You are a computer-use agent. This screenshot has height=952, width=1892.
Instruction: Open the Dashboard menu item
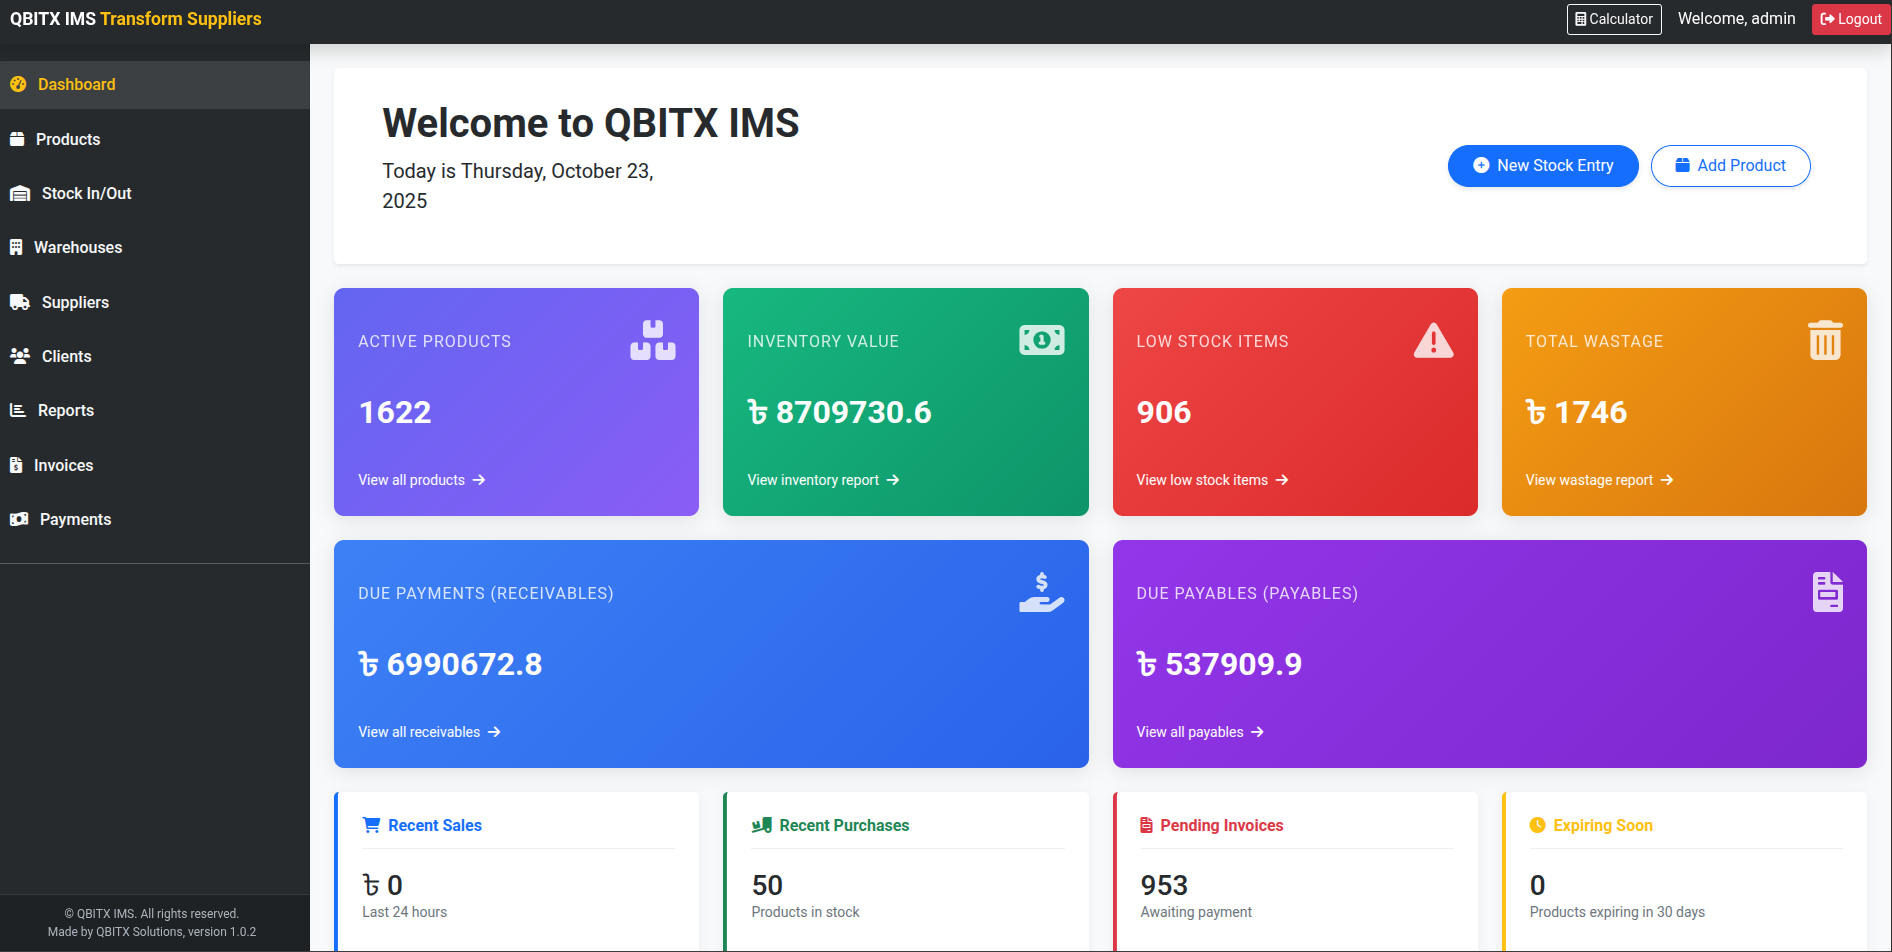[76, 84]
